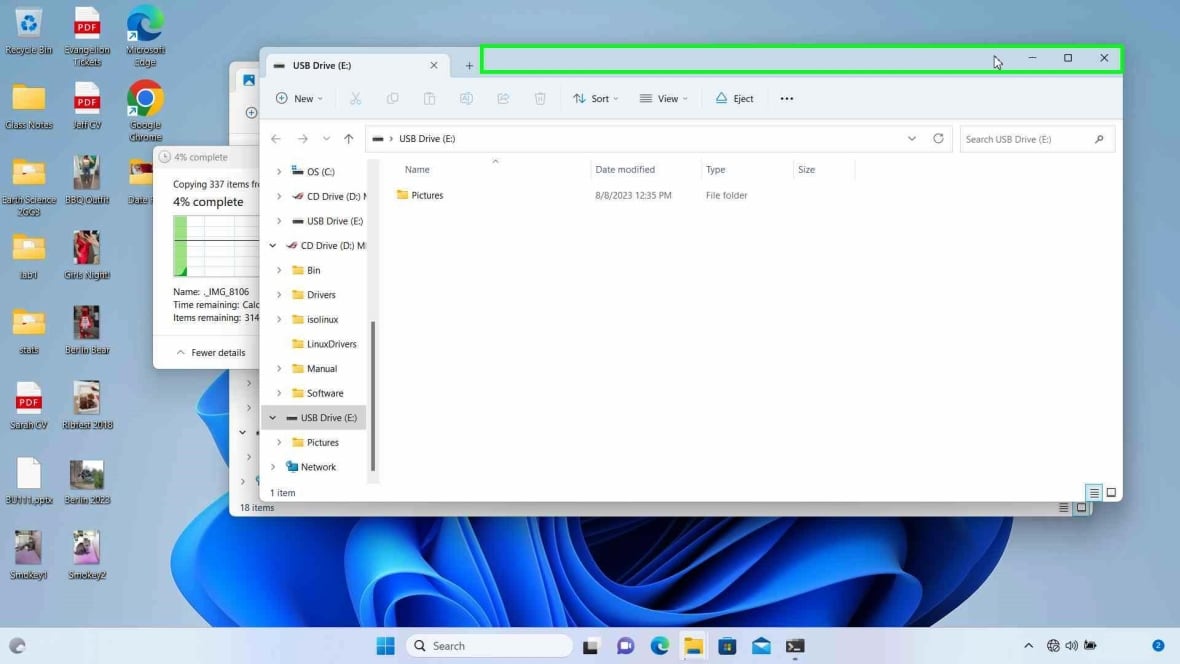Open address bar history dropdown
Viewport: 1180px width, 664px height.
(x=911, y=139)
